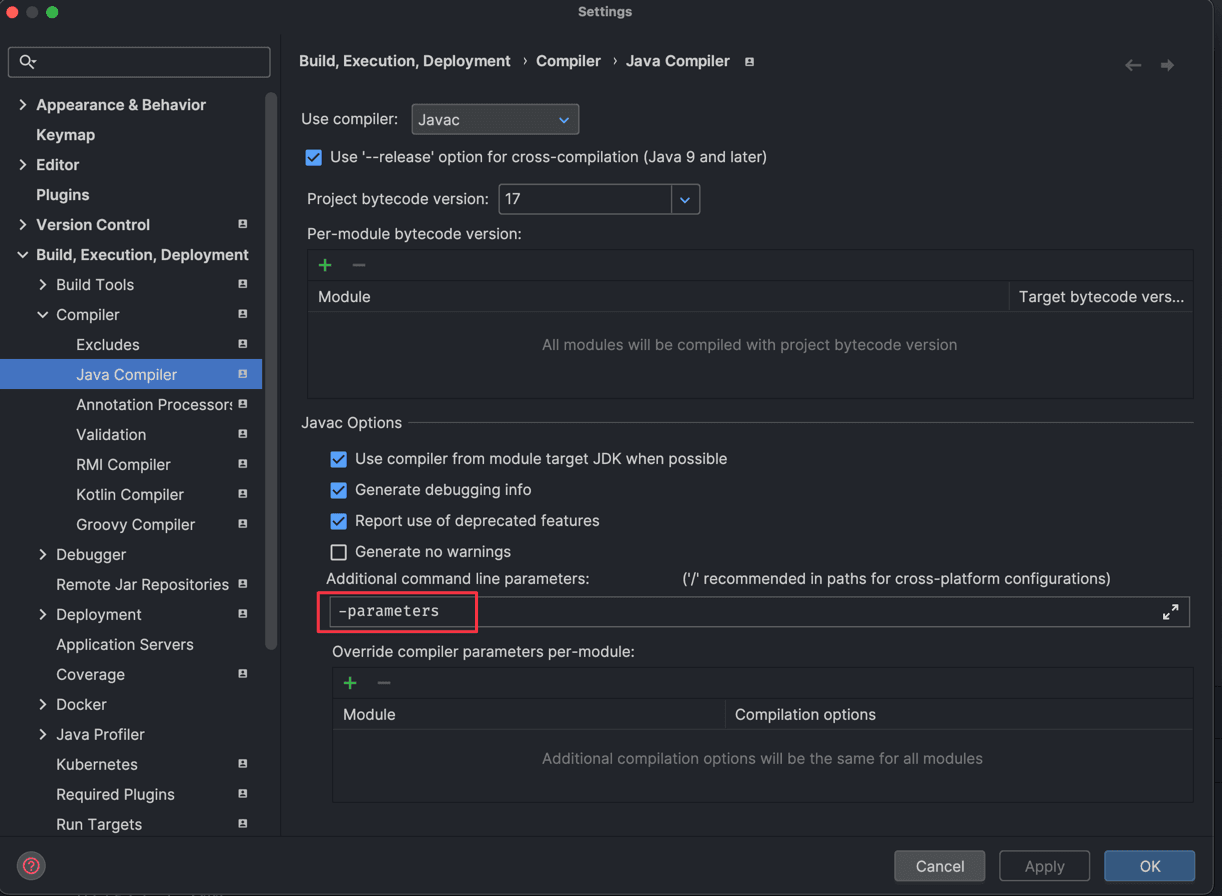Click the forward navigation arrow

coord(1167,65)
